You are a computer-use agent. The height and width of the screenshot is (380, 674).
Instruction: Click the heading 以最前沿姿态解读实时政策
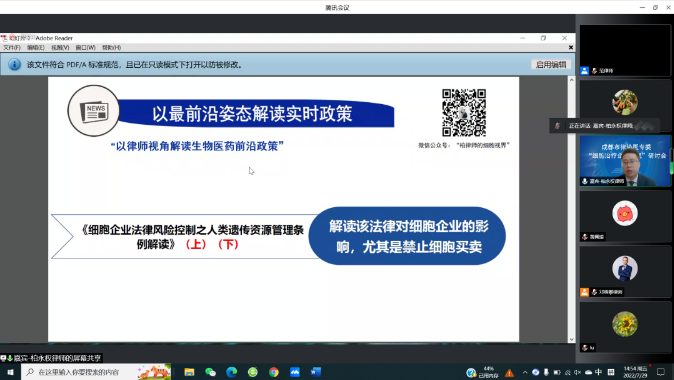(x=252, y=114)
